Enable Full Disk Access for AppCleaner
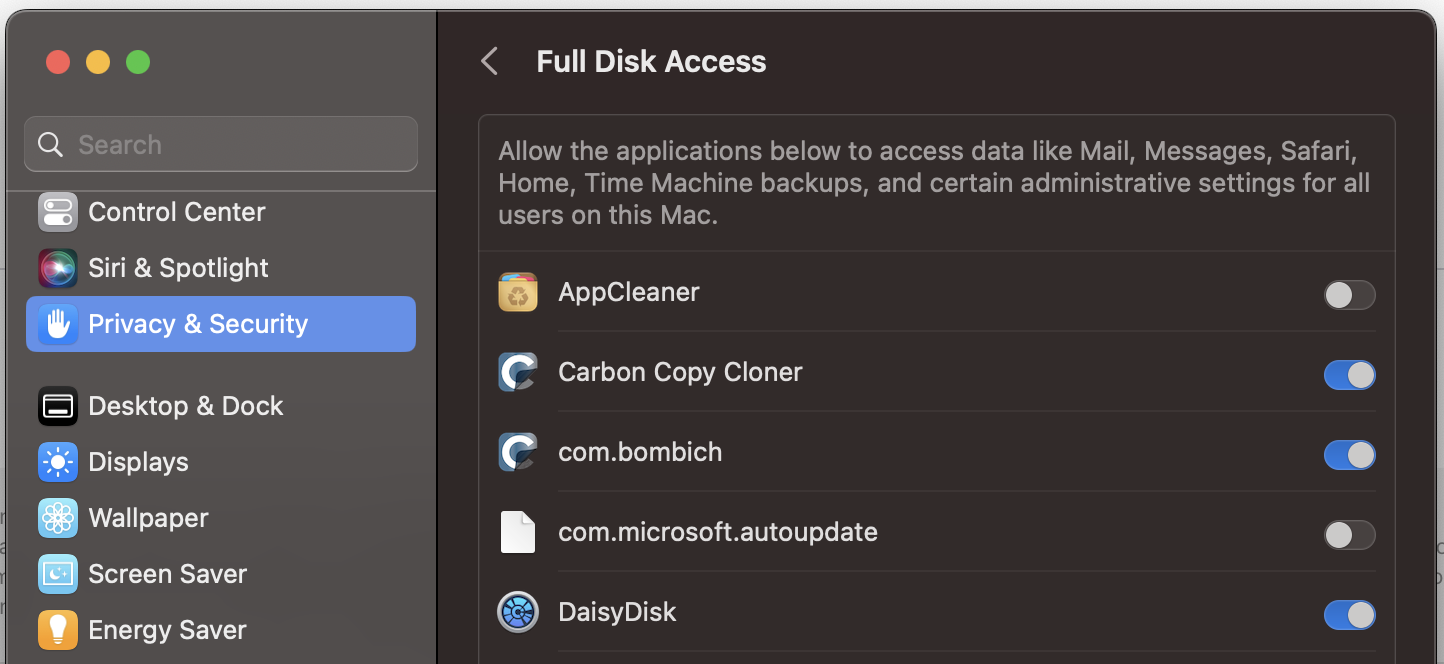Screen dimensions: 1444x664 (1349, 295)
